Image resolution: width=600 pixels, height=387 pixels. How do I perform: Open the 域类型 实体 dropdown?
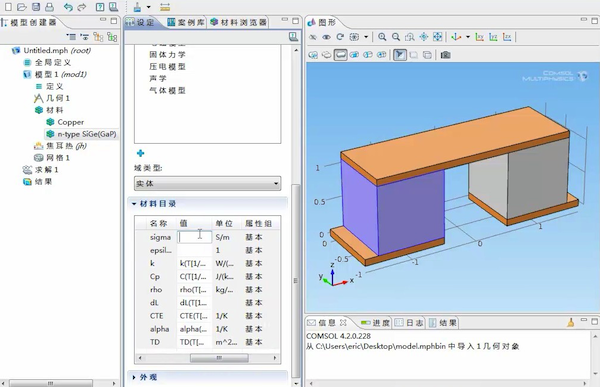(x=207, y=184)
